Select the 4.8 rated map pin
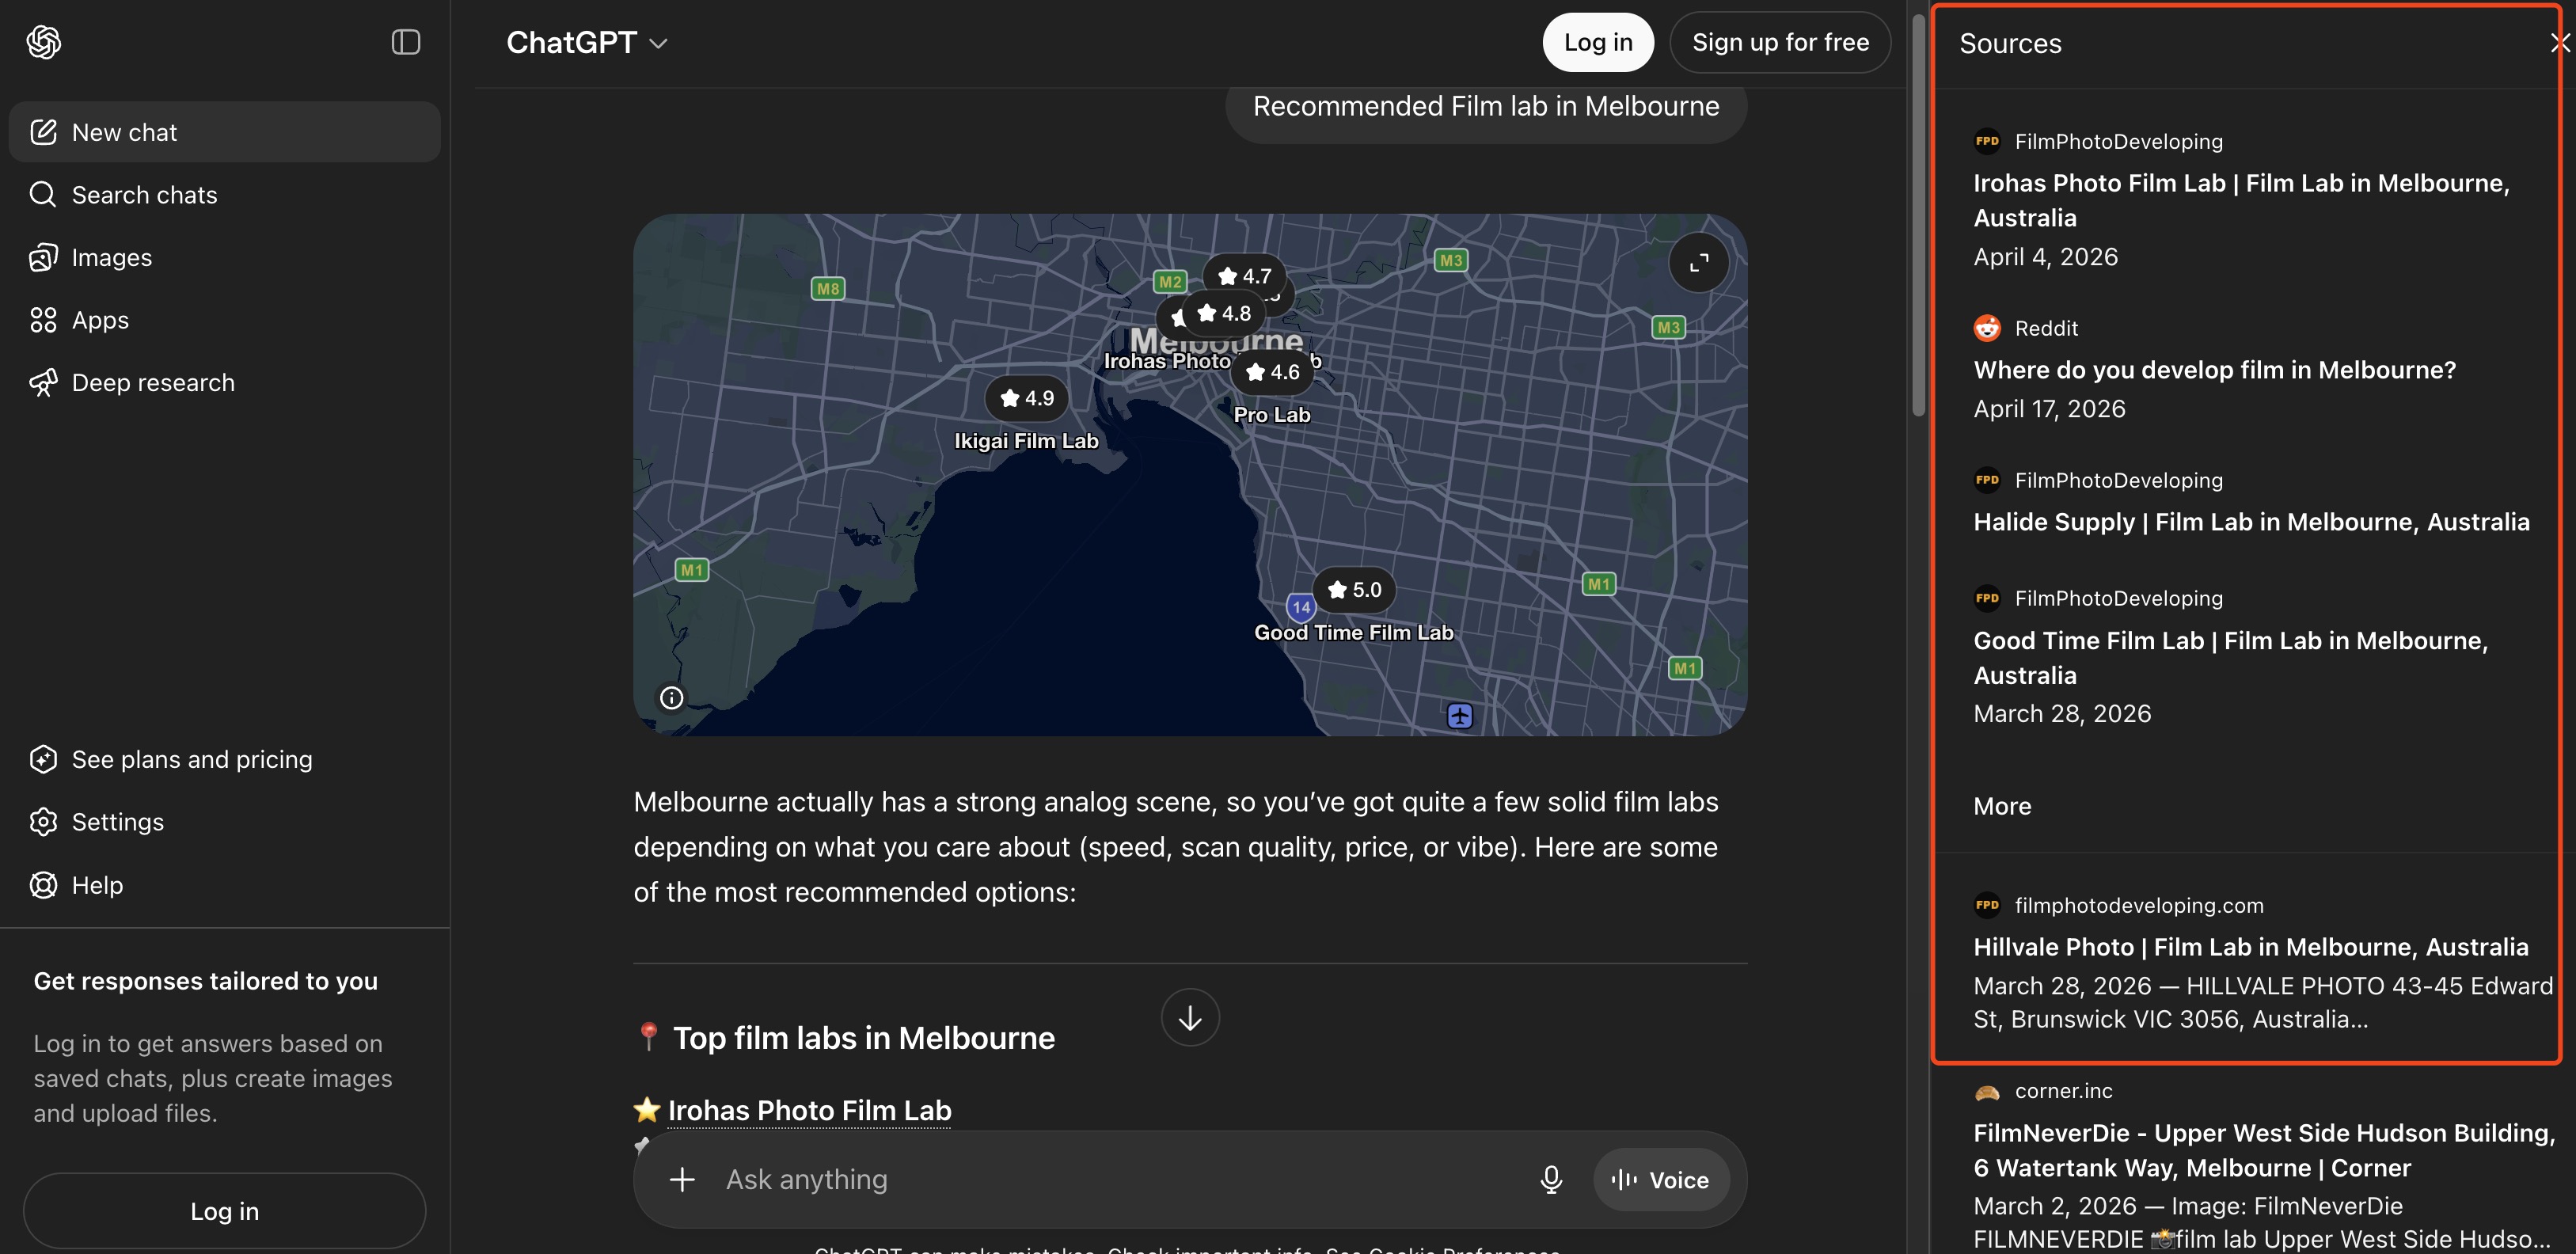The image size is (2576, 1254). tap(1224, 314)
